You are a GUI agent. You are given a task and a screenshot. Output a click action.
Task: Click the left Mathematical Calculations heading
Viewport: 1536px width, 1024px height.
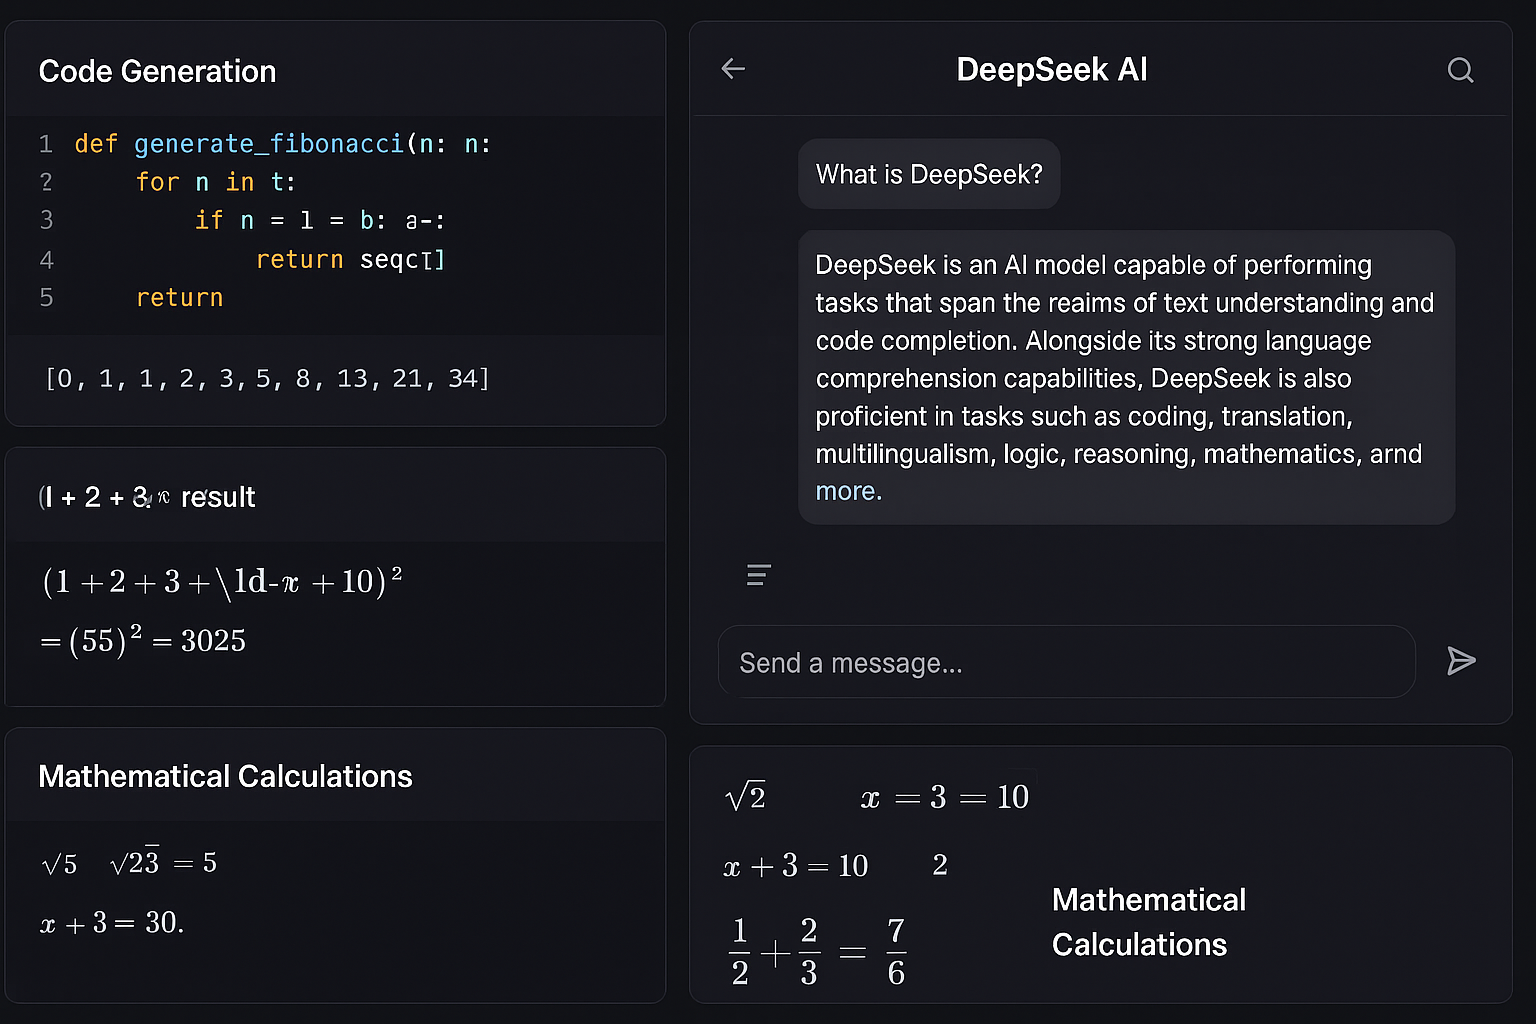coord(225,777)
